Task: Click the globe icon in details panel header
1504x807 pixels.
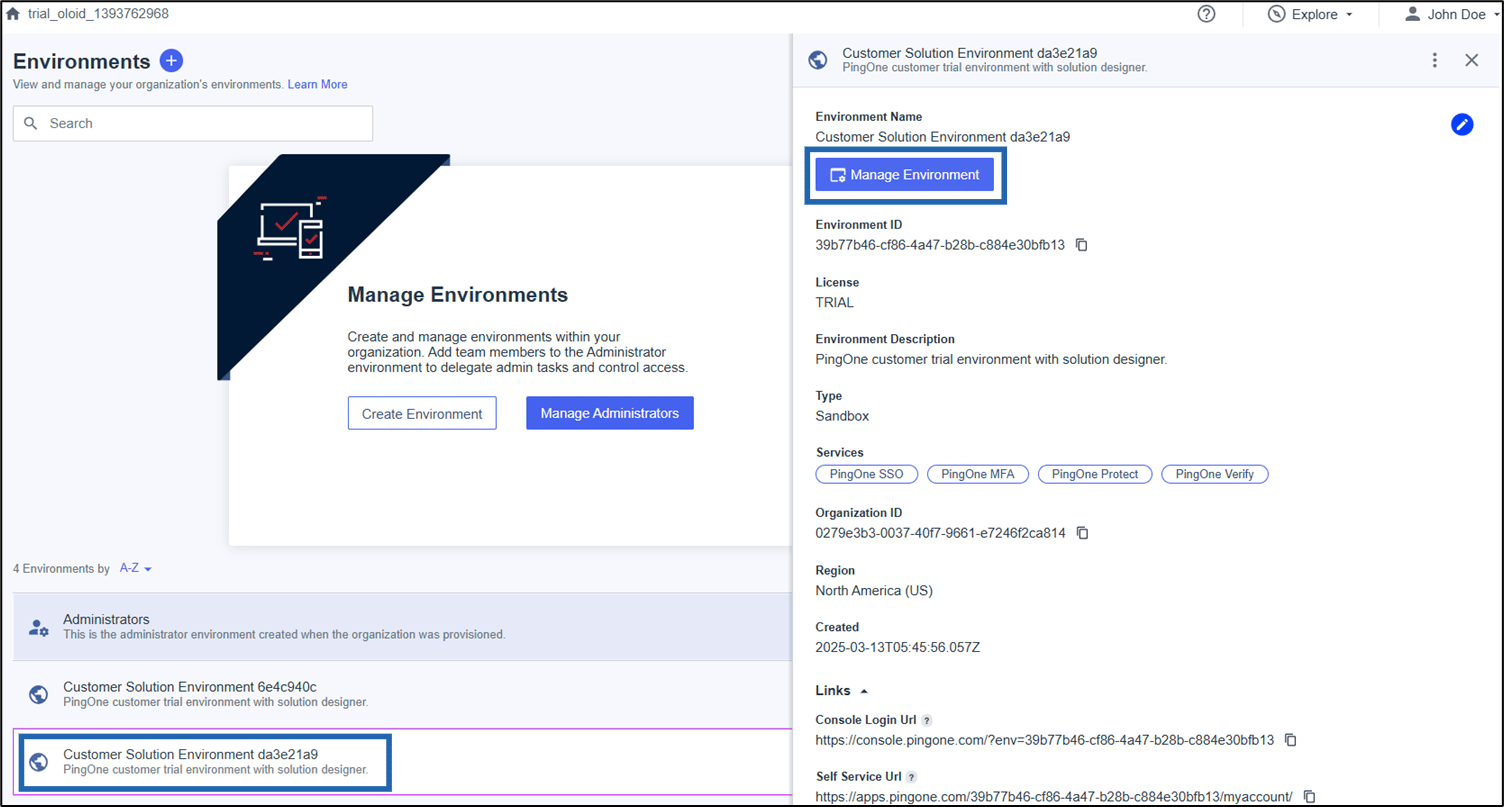Action: [x=818, y=60]
